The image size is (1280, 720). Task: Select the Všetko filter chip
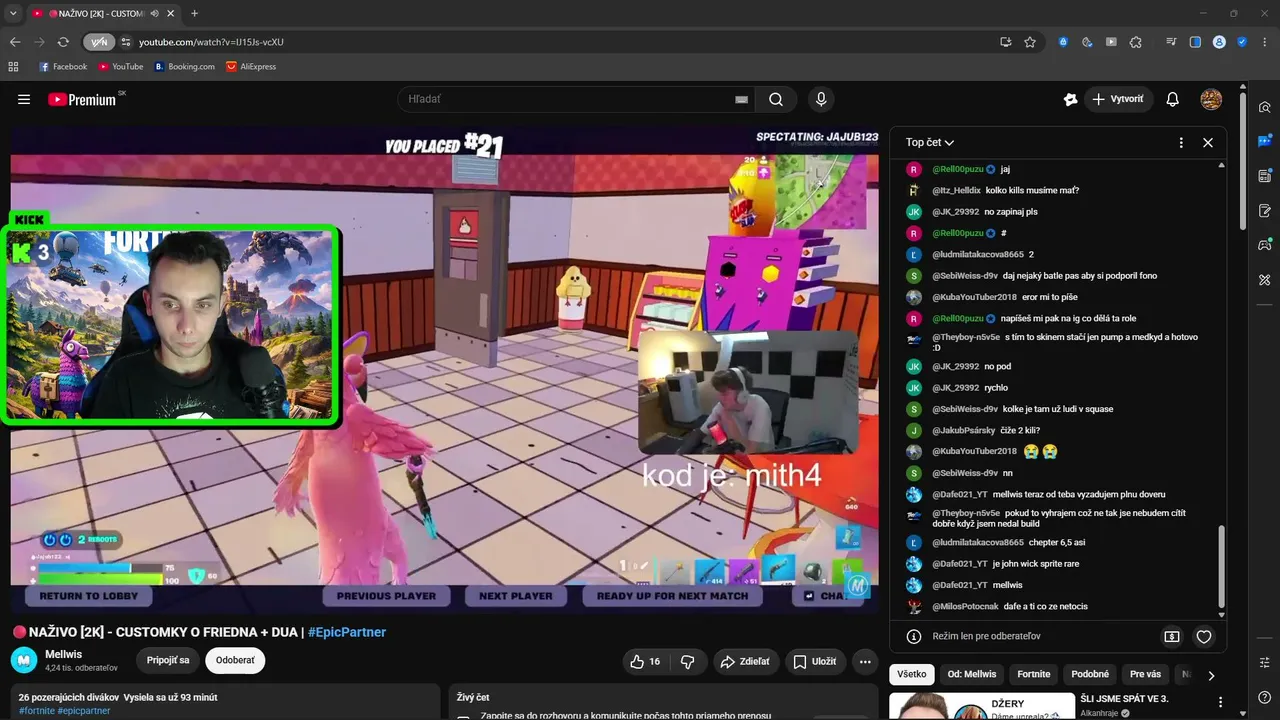911,675
